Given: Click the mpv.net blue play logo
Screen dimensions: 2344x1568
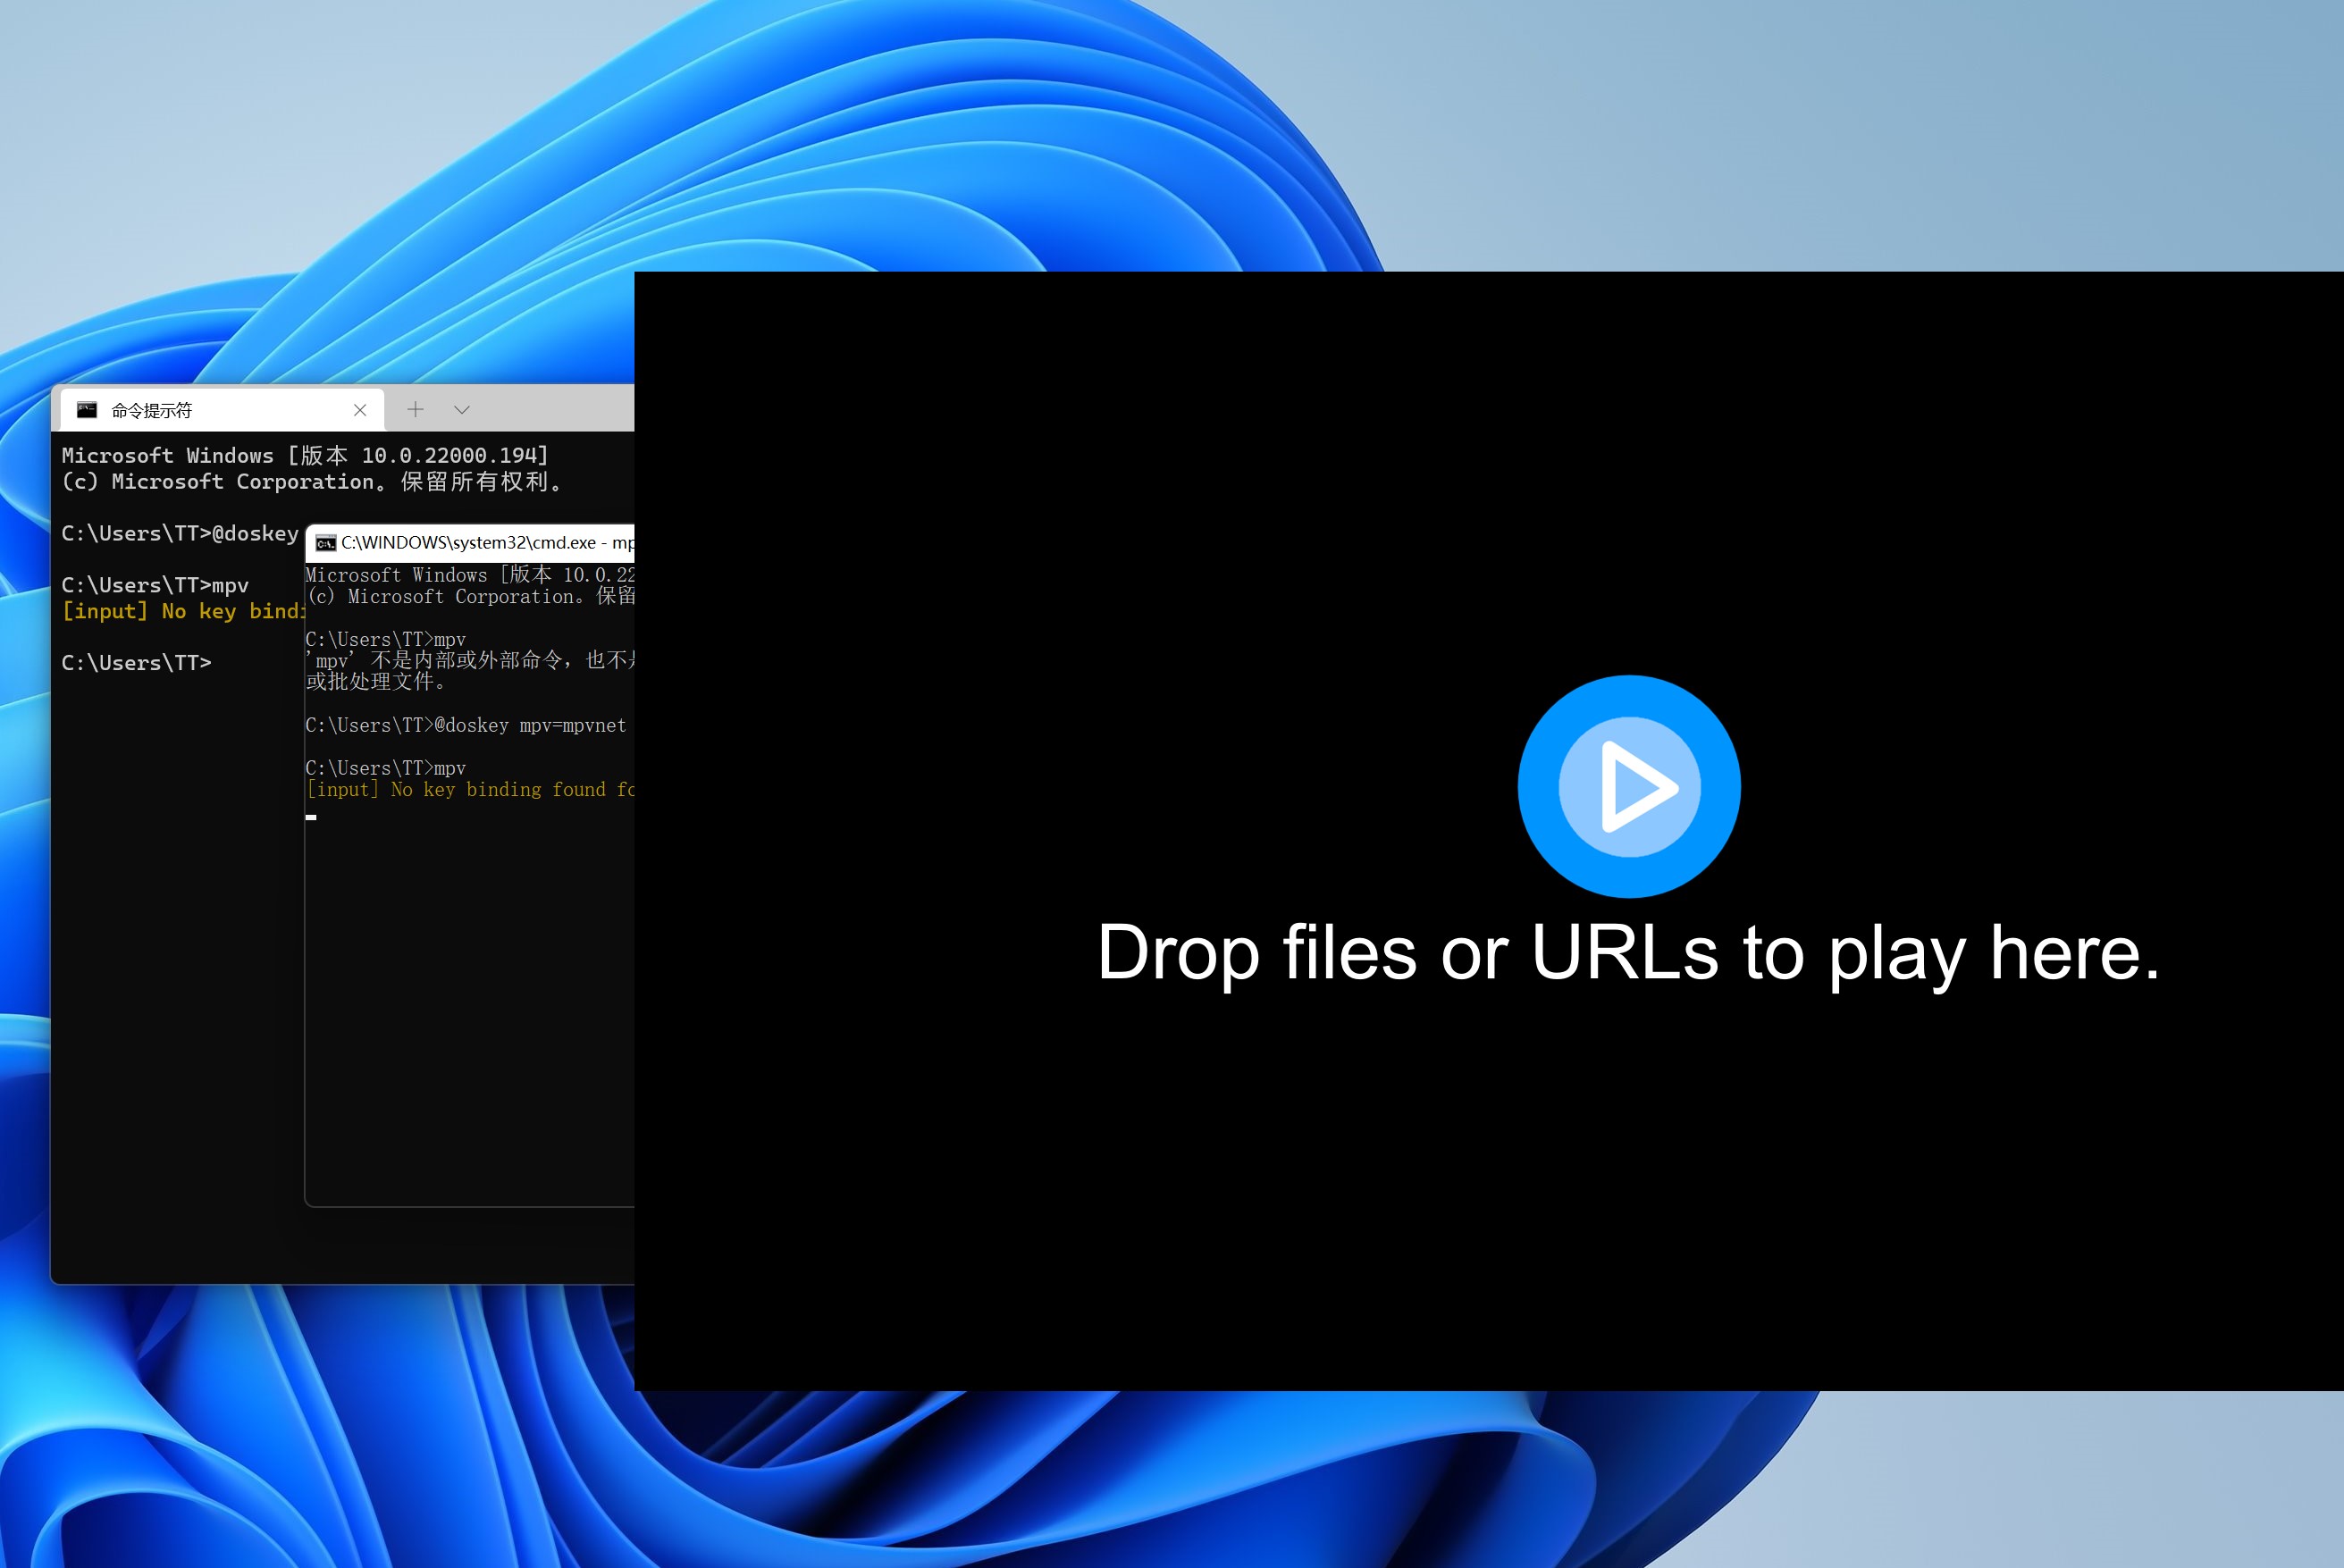Looking at the screenshot, I should point(1629,786).
